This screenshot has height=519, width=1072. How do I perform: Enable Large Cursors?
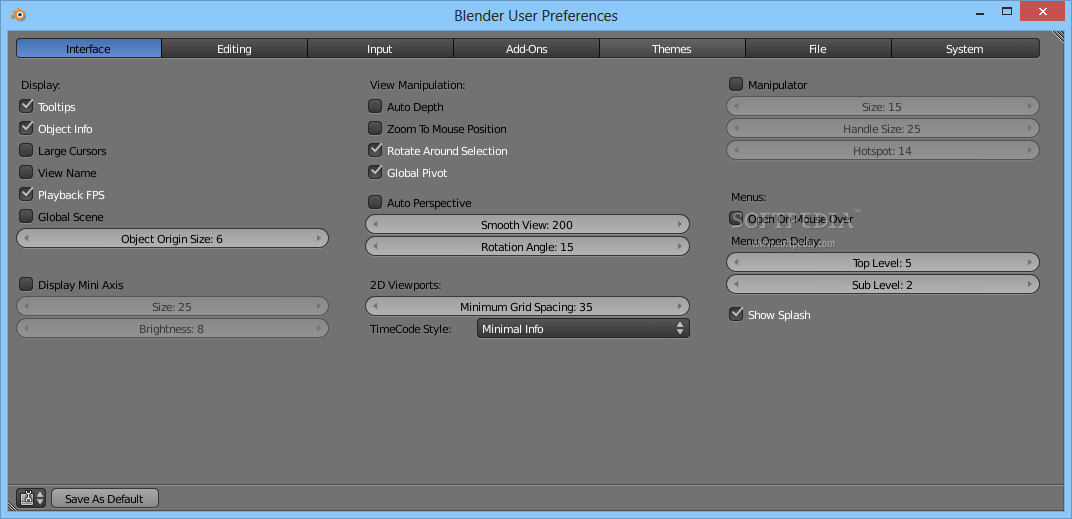click(26, 150)
